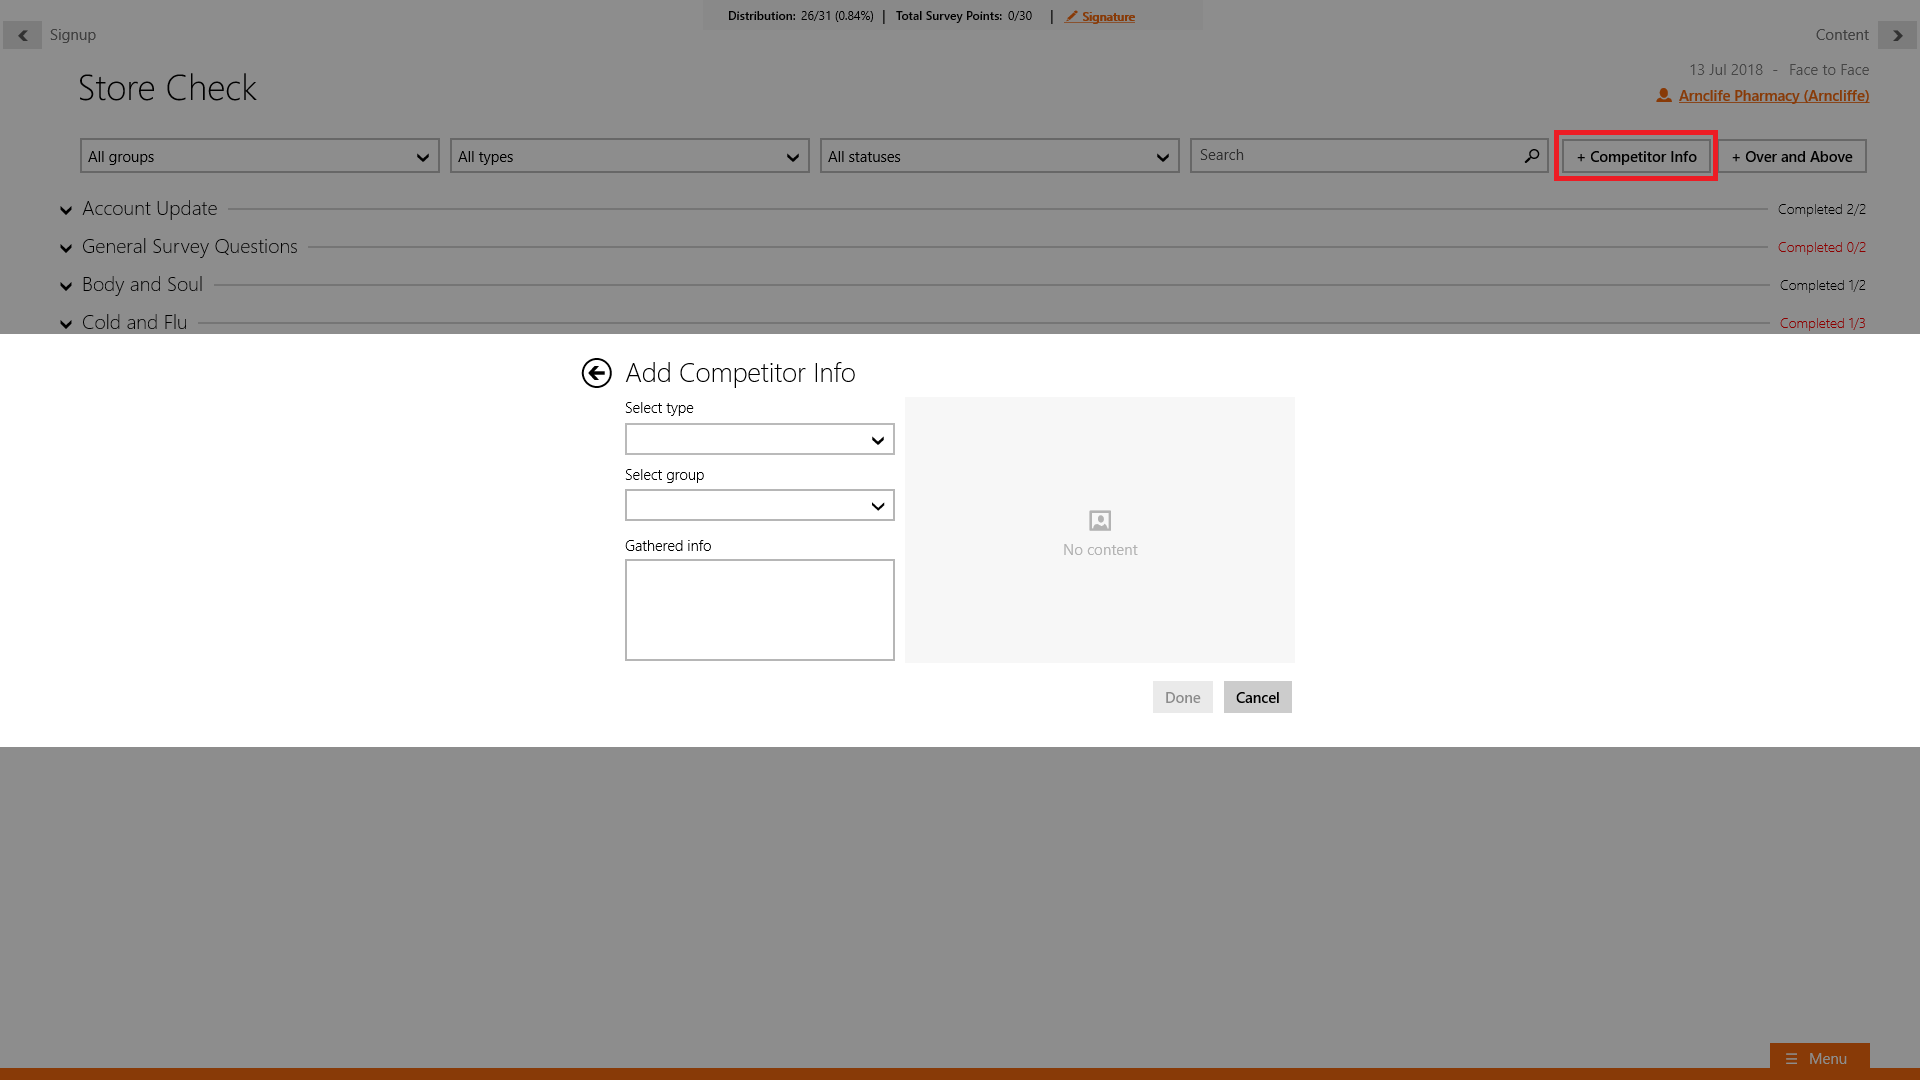Collapse the Cold and Flu section
The height and width of the screenshot is (1080, 1920).
[66, 324]
